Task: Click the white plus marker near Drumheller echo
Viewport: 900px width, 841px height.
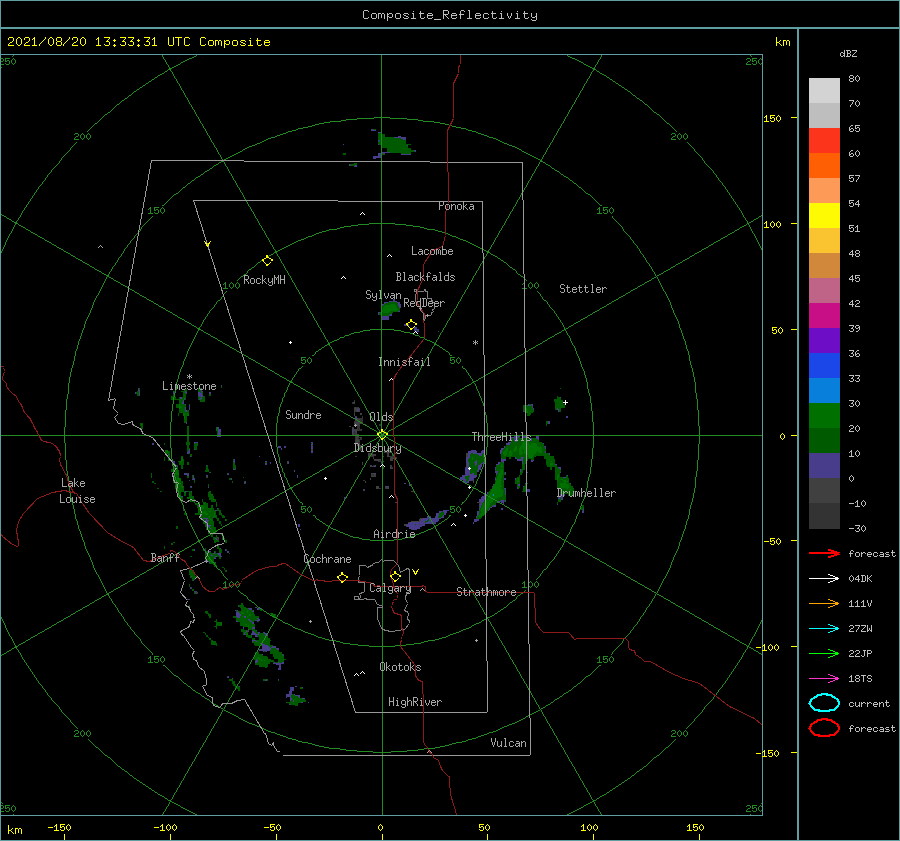Action: coord(565,402)
